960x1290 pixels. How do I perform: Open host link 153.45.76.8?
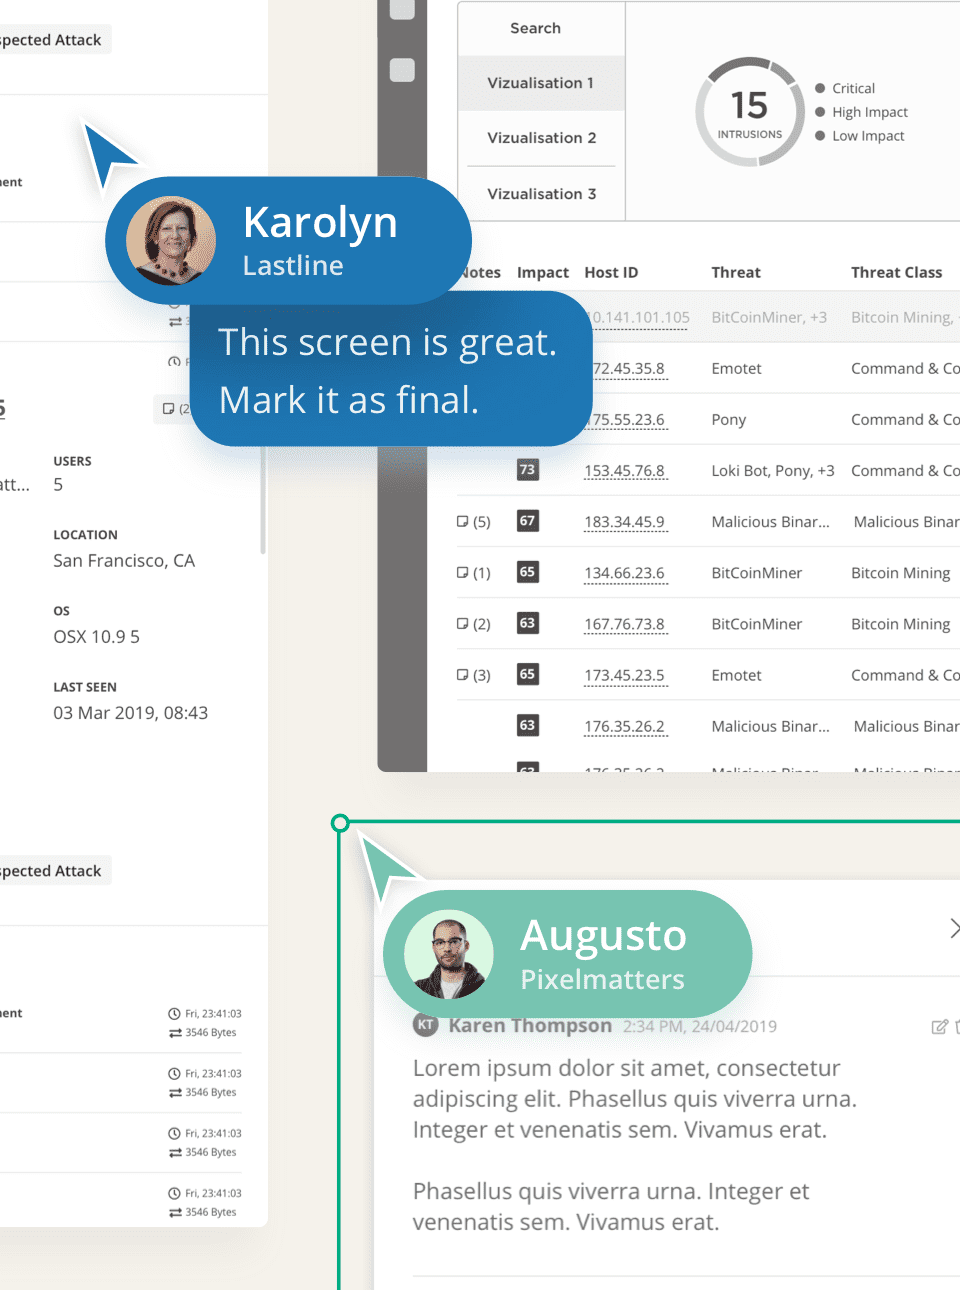pos(624,471)
